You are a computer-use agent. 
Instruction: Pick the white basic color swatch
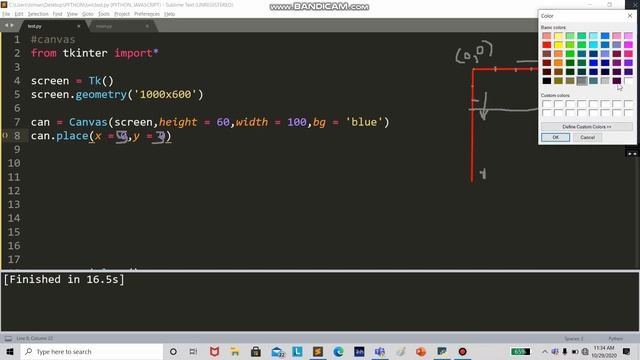click(x=628, y=80)
